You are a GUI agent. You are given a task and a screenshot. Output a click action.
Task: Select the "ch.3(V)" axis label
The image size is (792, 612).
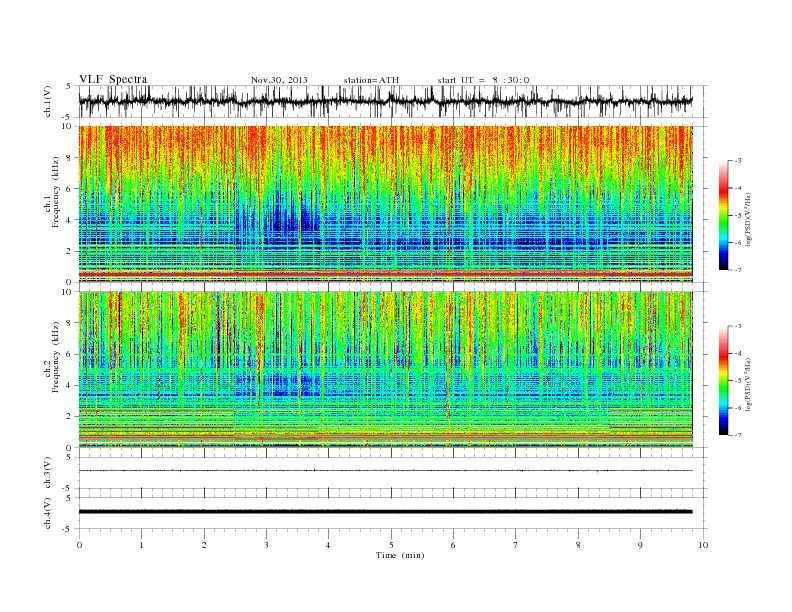(x=48, y=473)
